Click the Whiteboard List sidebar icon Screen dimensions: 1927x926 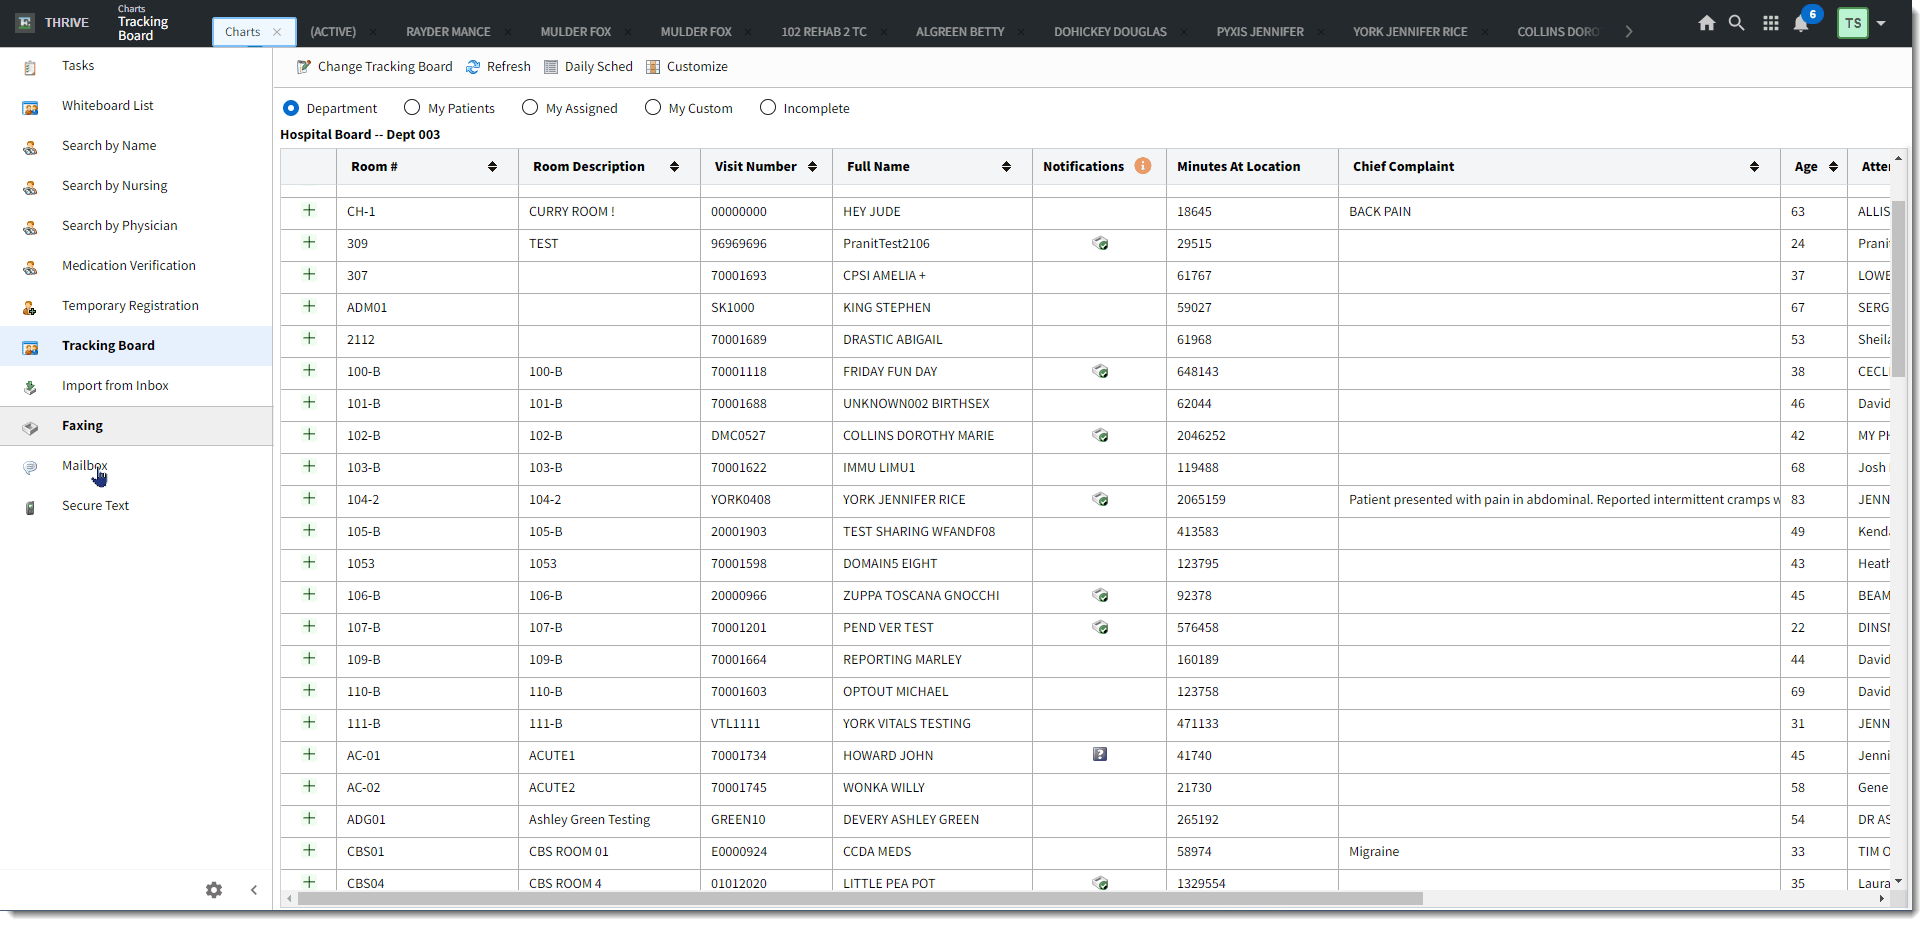click(30, 107)
